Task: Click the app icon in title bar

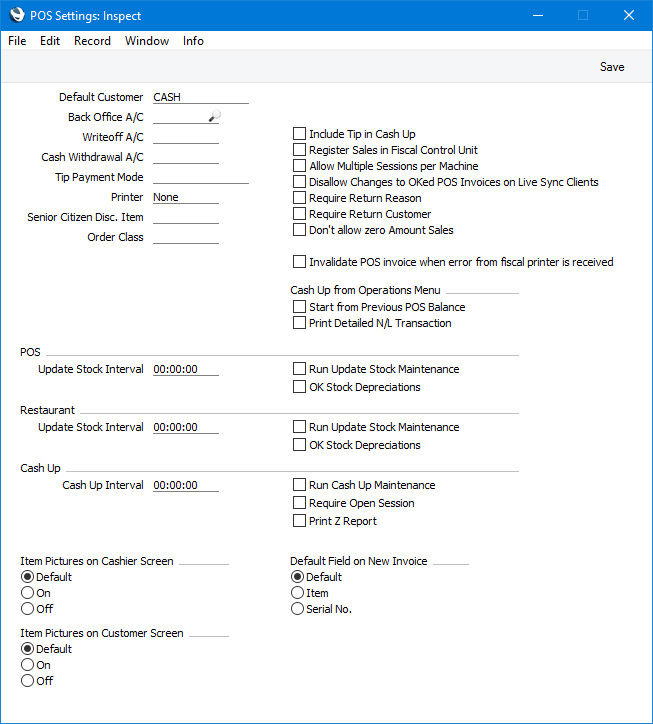Action: point(17,16)
